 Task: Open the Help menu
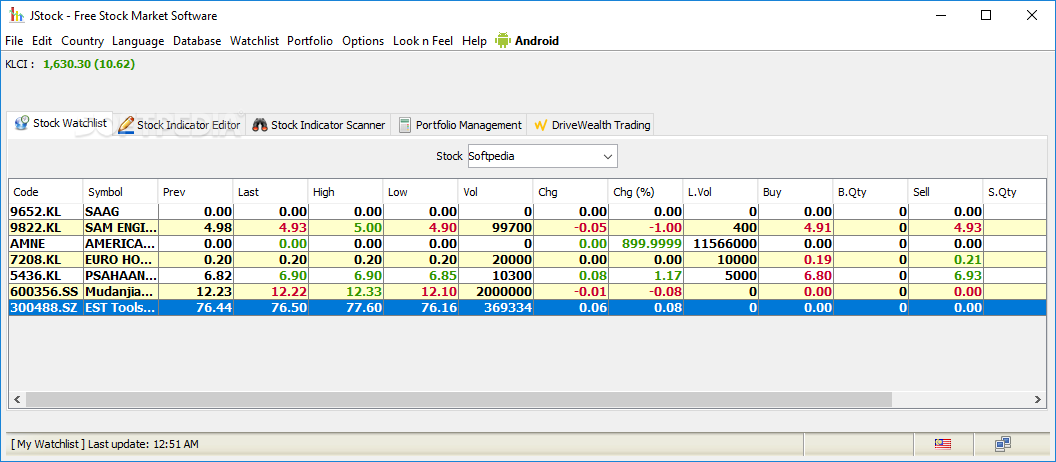(474, 41)
